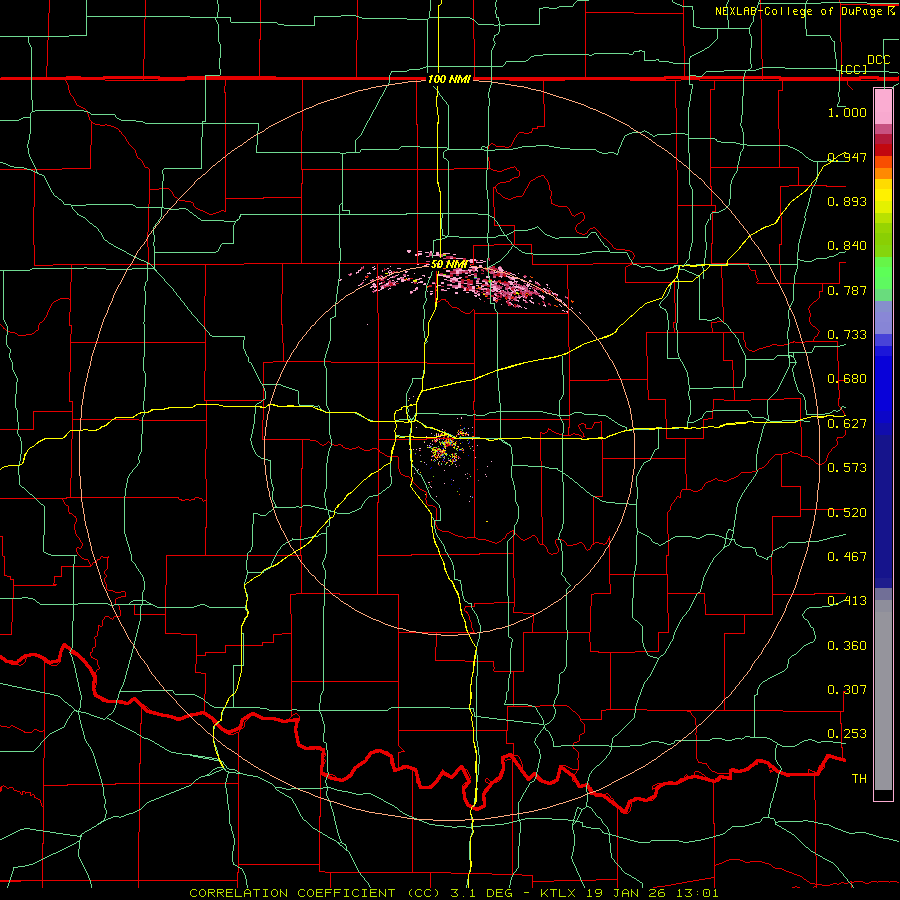Click the 0.467 scale value

pyautogui.click(x=847, y=557)
